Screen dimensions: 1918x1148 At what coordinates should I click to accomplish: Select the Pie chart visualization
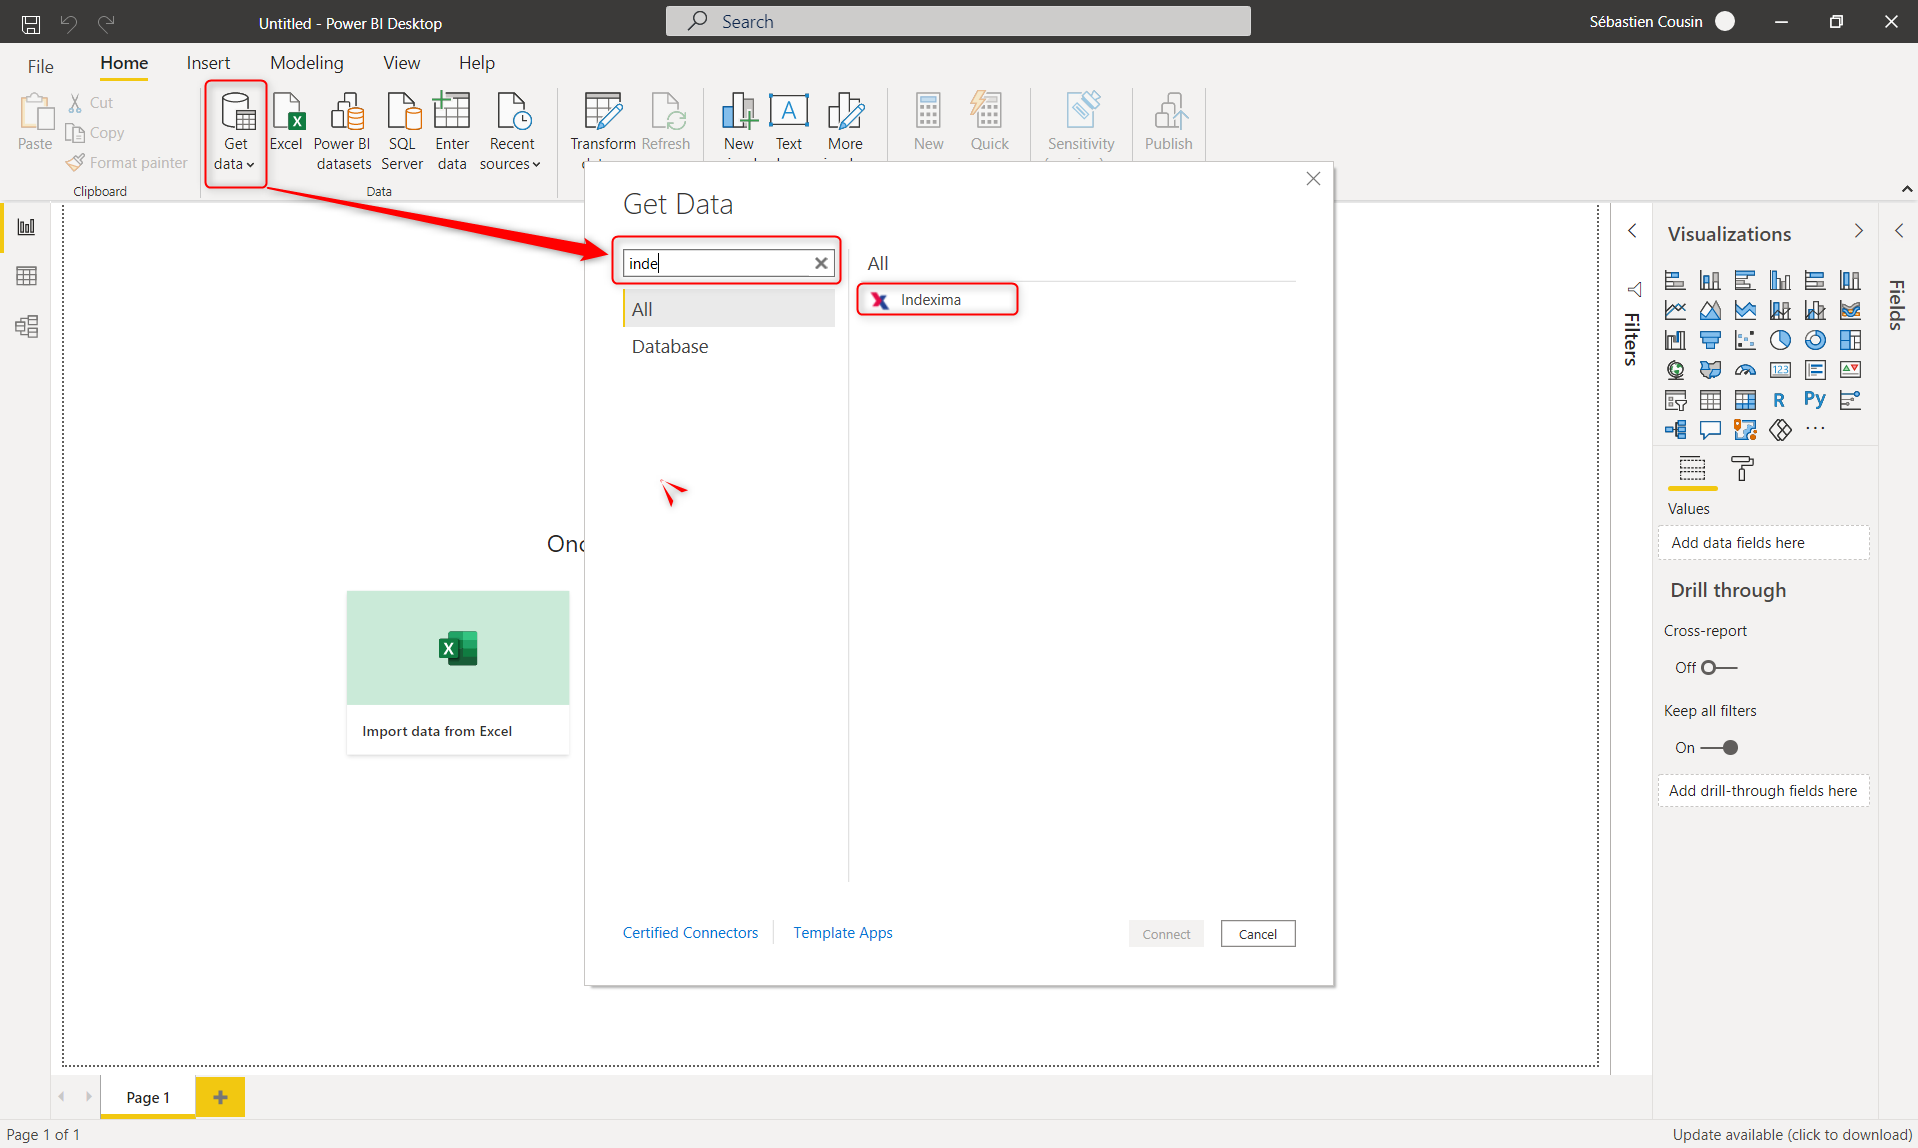click(x=1780, y=340)
